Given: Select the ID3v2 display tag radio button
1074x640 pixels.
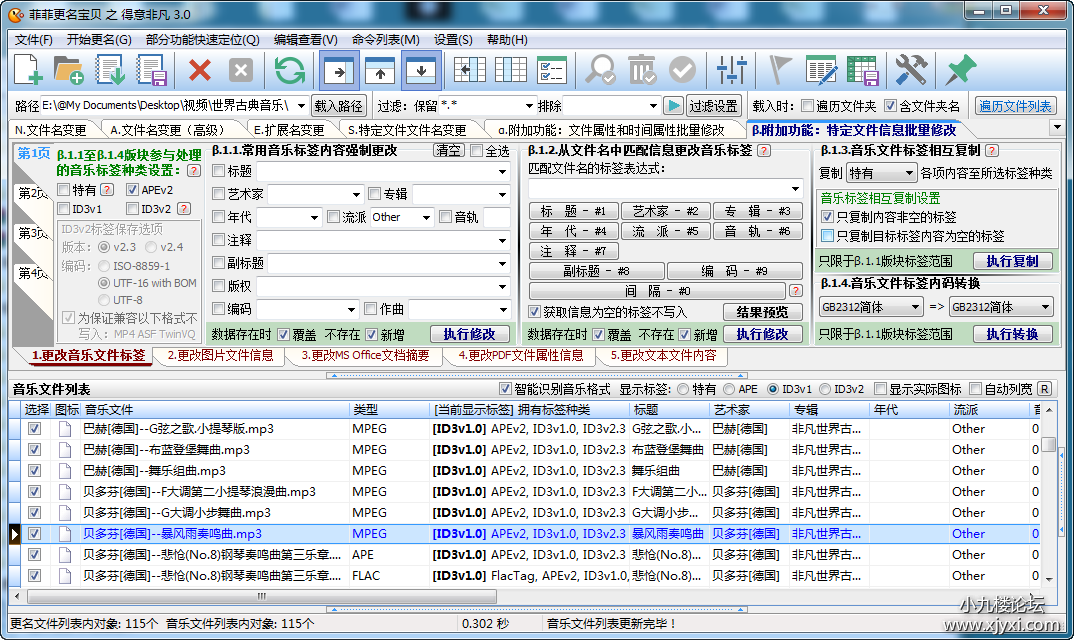Looking at the screenshot, I should click(824, 389).
